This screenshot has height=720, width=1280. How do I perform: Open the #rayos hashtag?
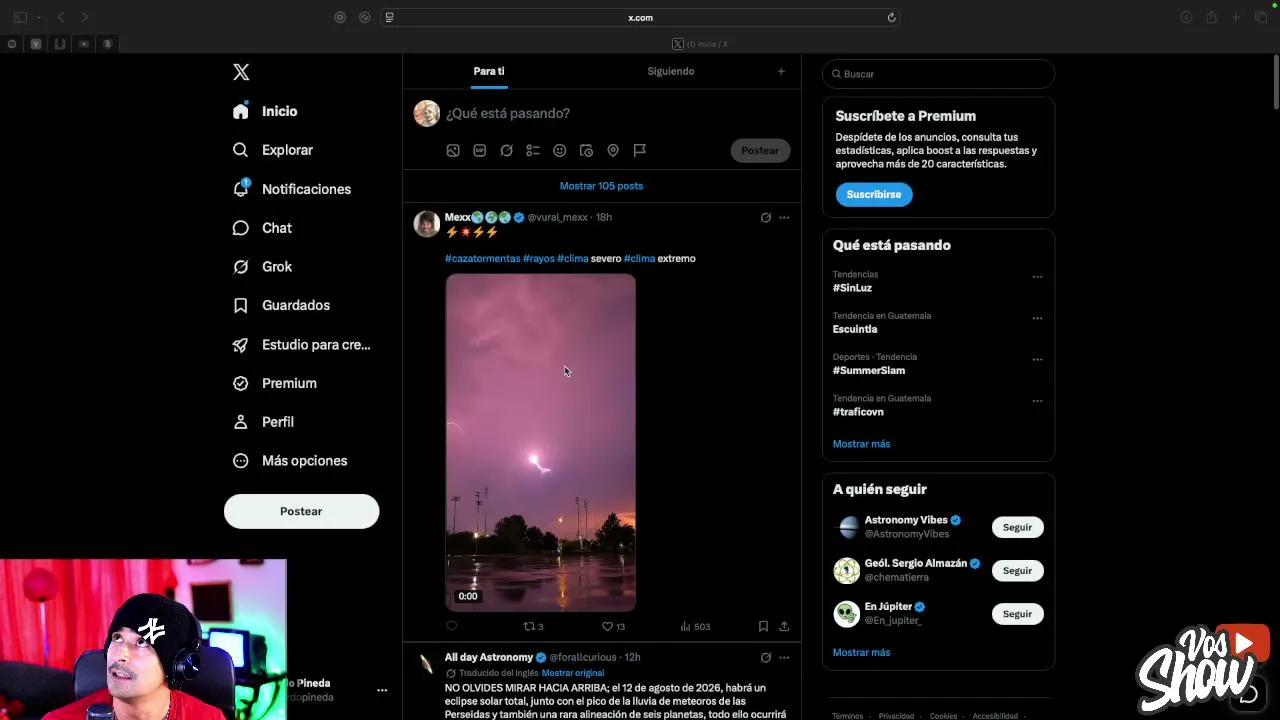click(x=539, y=258)
